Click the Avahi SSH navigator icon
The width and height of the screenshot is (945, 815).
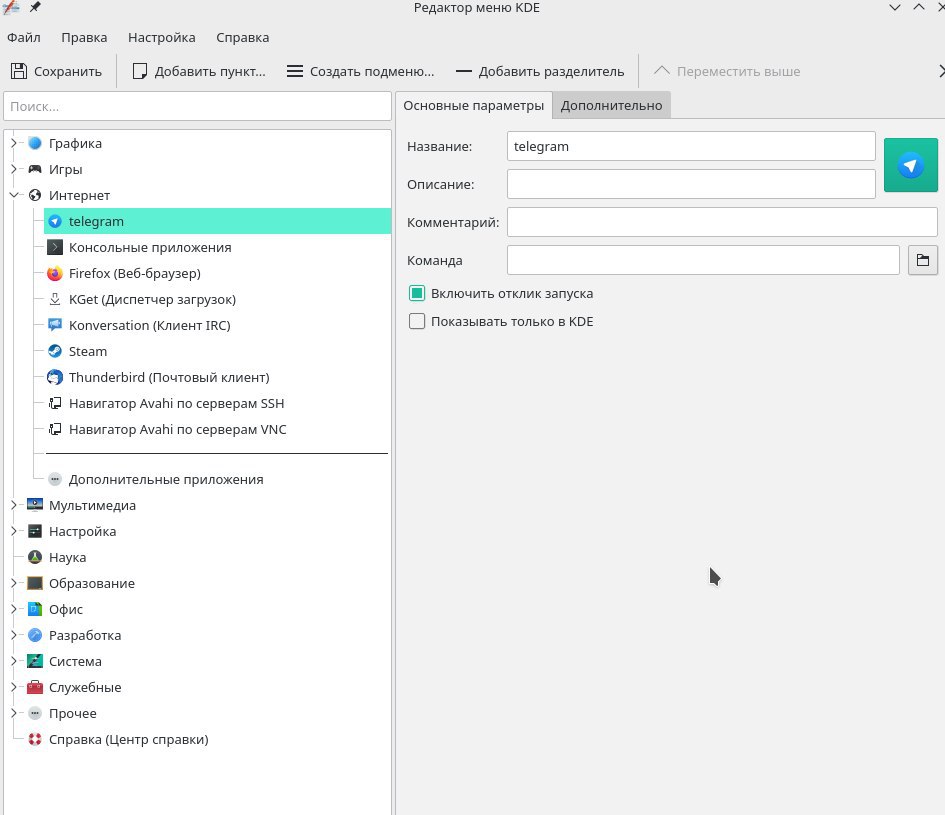click(x=55, y=403)
